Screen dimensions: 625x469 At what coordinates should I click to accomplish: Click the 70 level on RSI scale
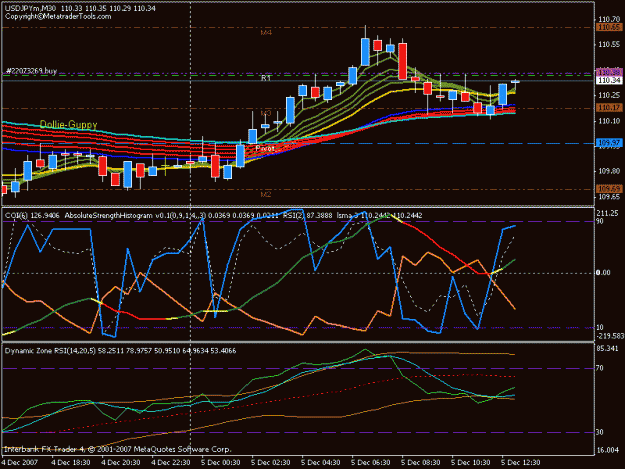[600, 368]
